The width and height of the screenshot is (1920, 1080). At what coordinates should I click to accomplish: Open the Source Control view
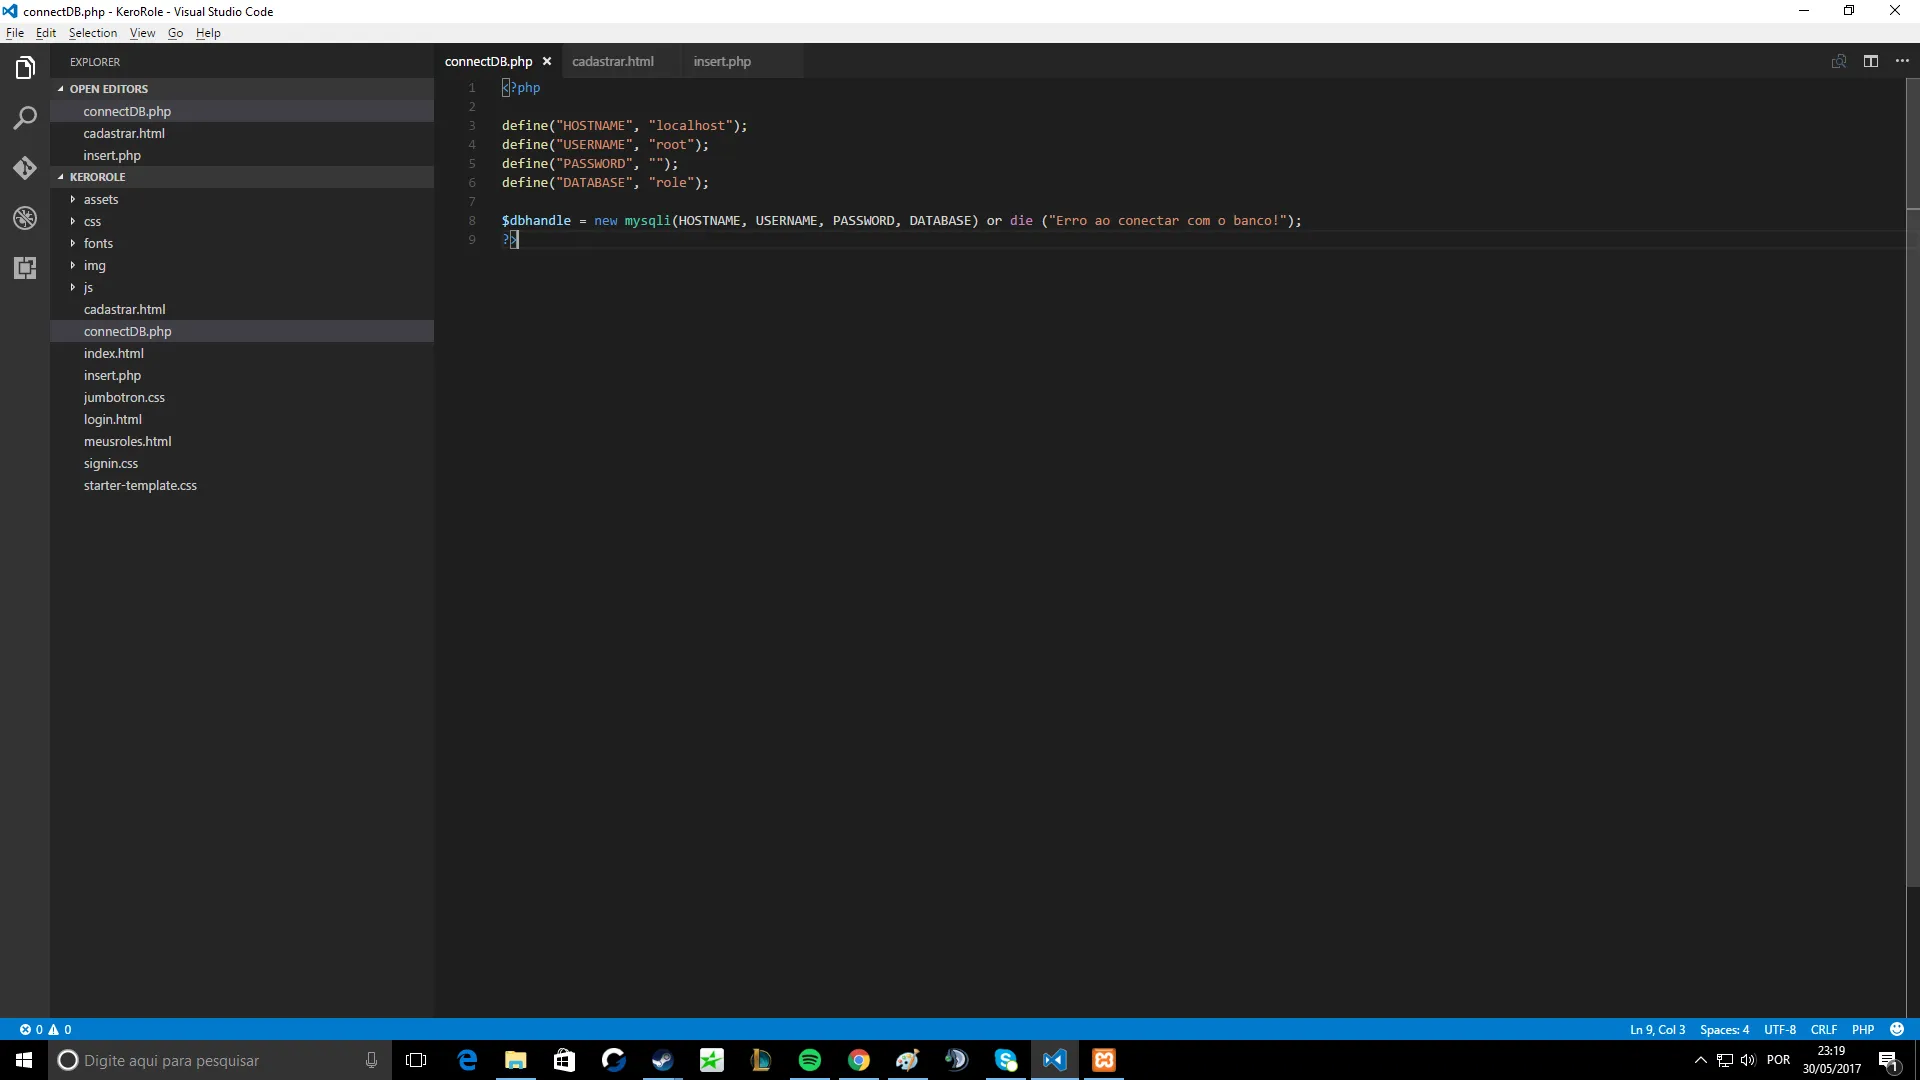25,168
